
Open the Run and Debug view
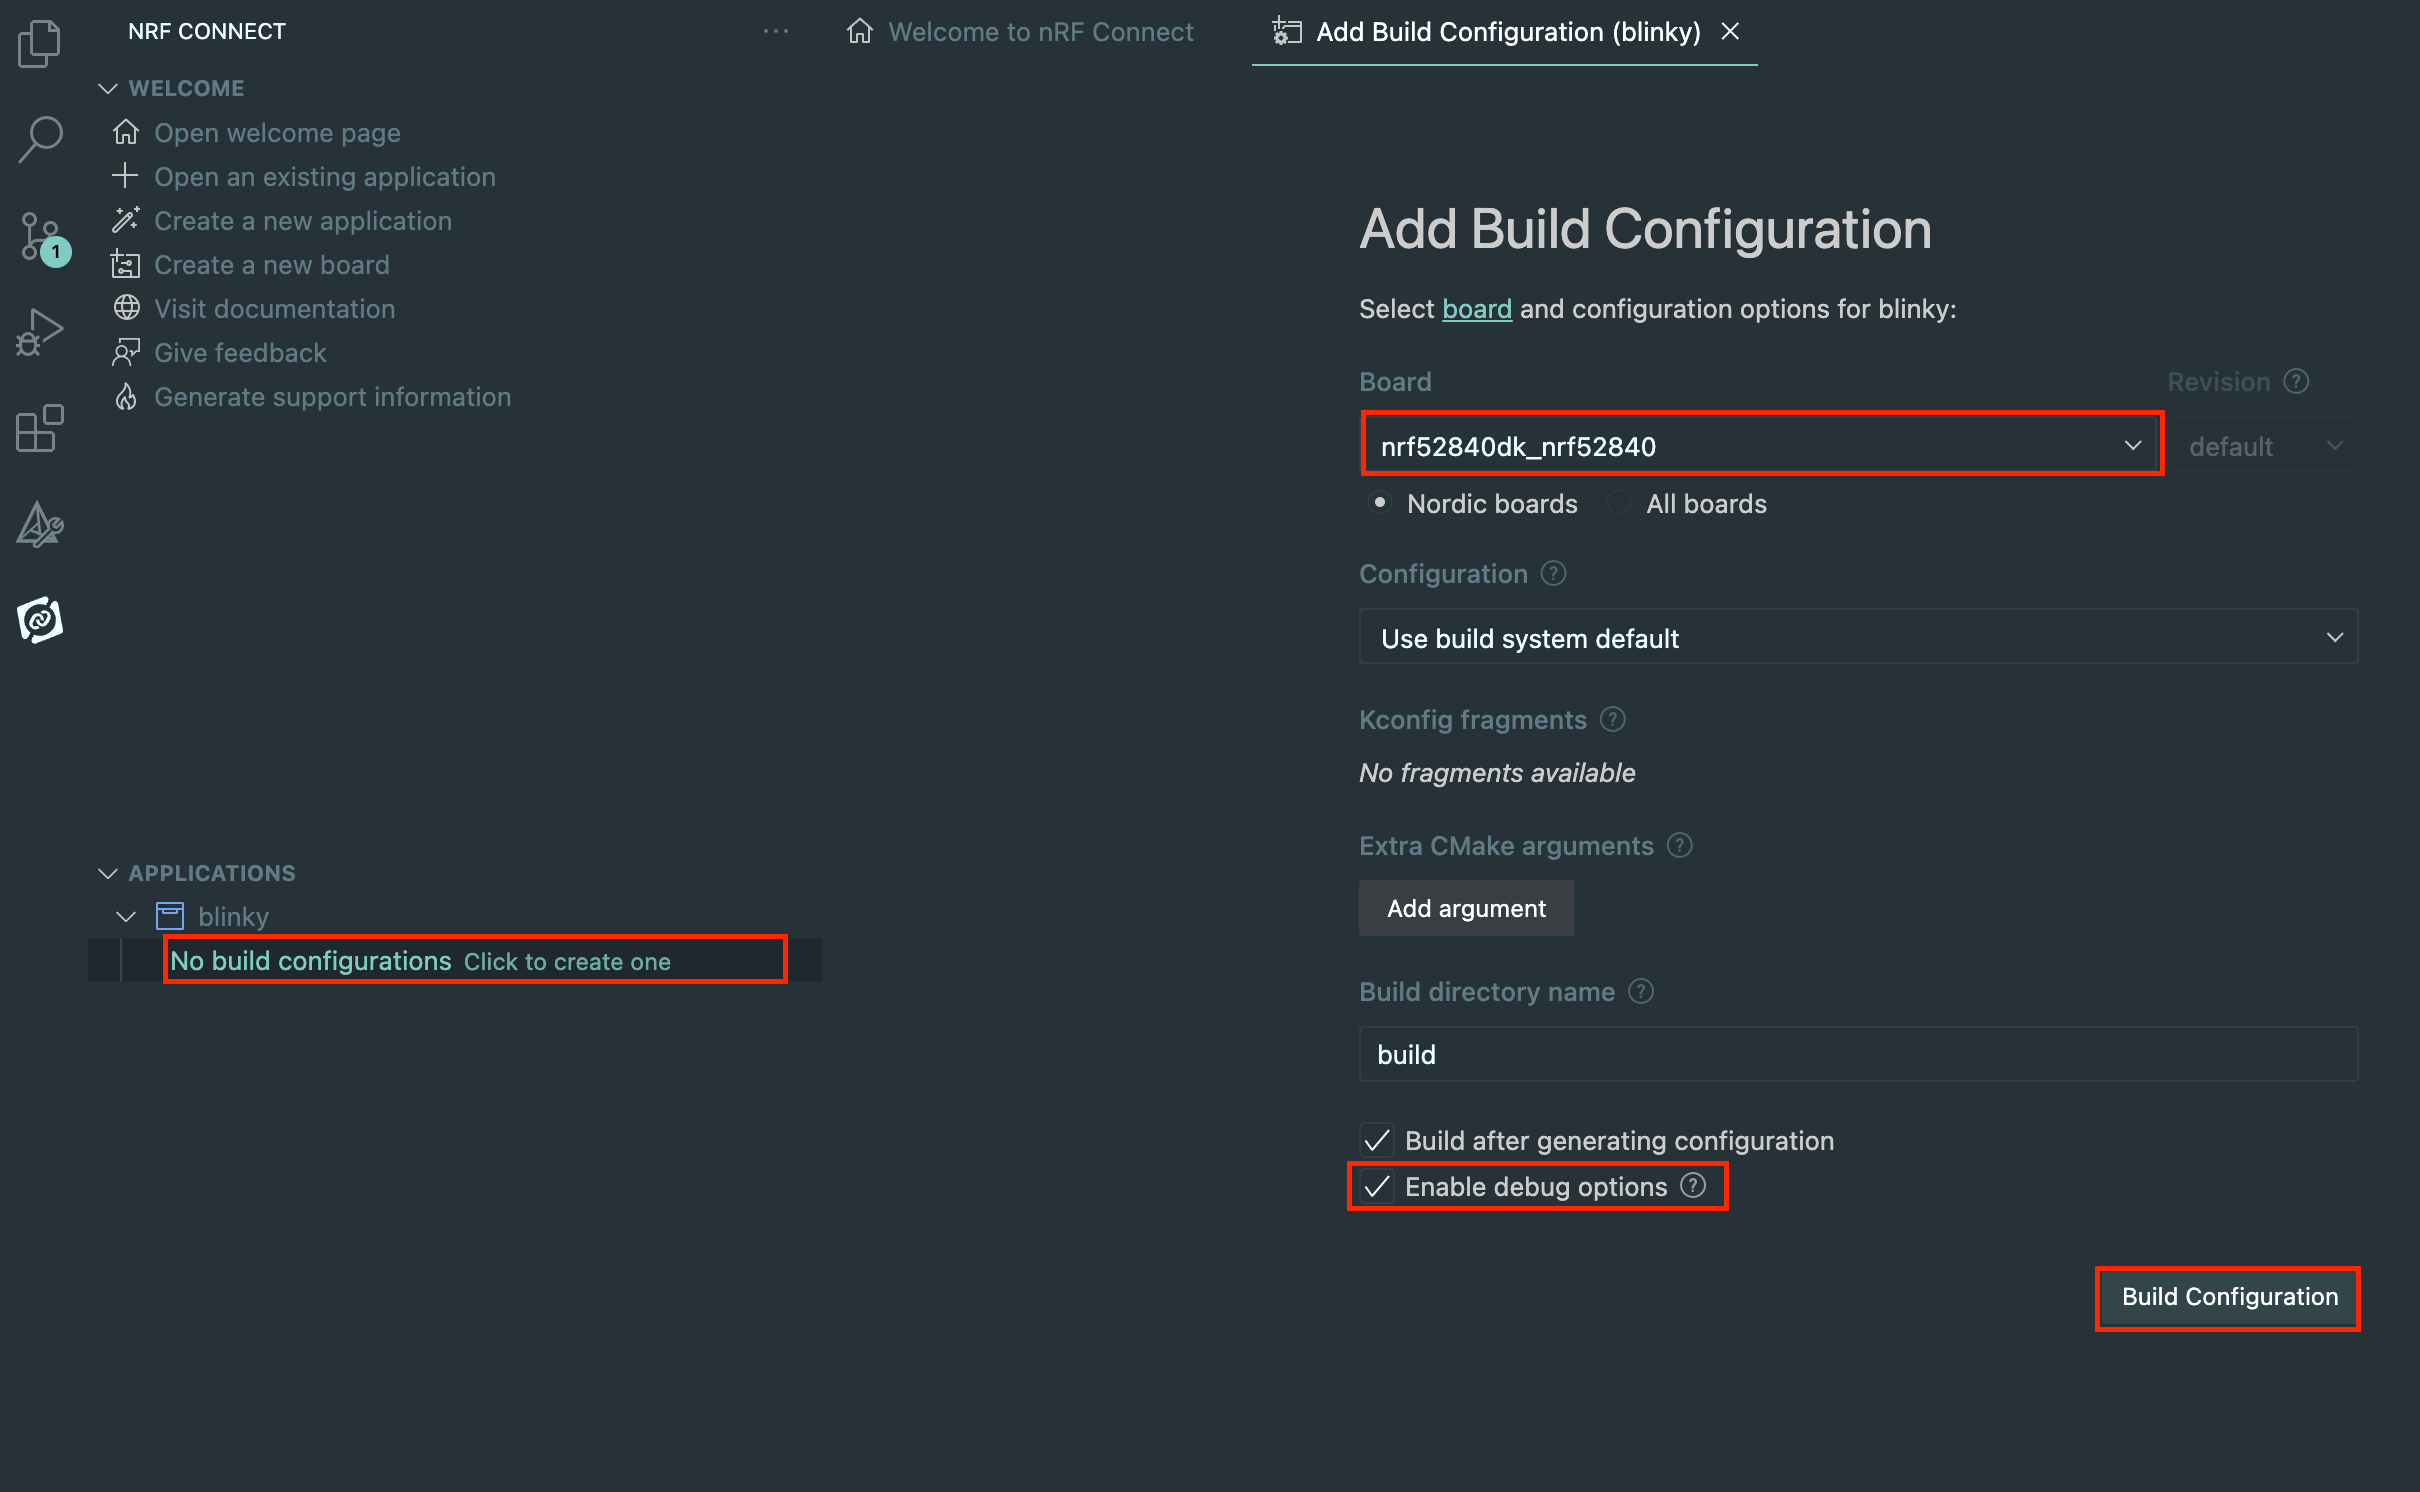[40, 333]
